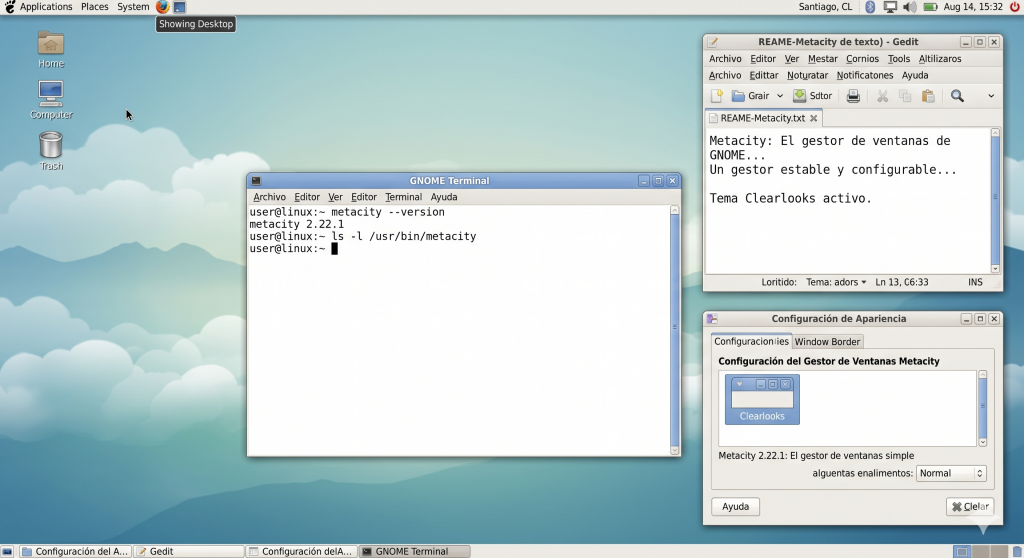
Task: Open the Tema selector in Gedit statusbar
Action: 836,282
